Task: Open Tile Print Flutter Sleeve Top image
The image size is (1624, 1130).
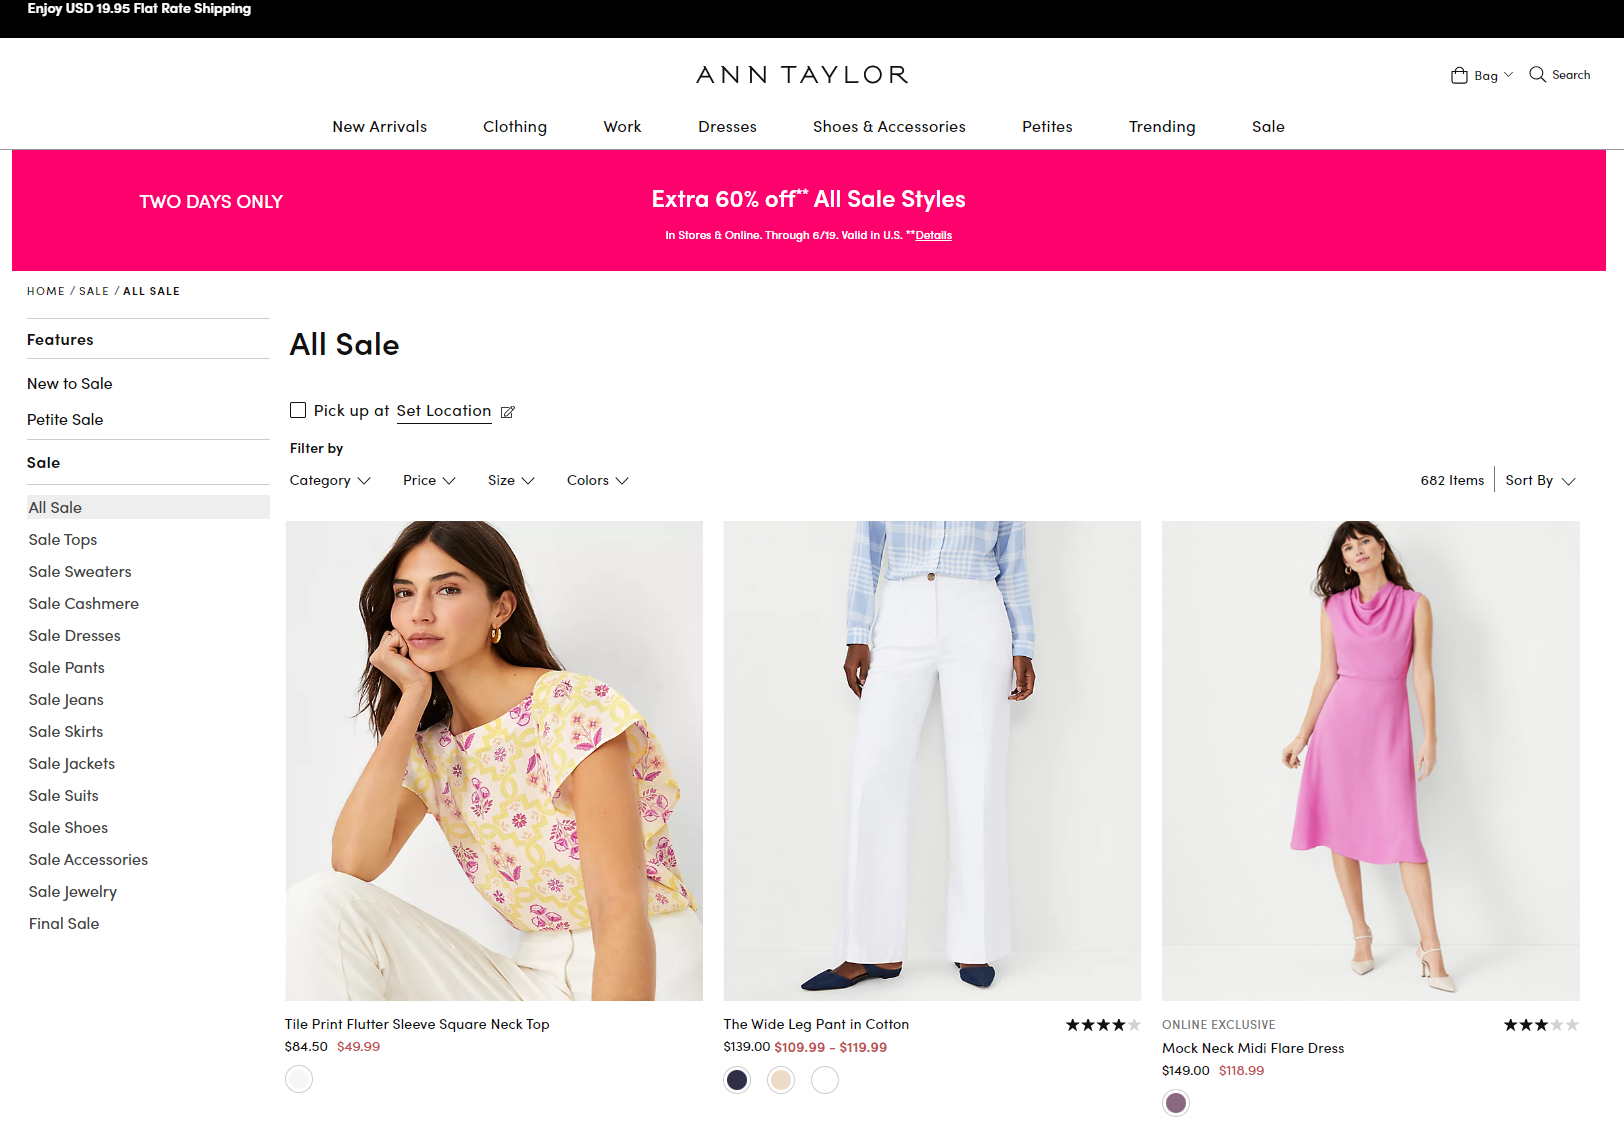Action: [494, 761]
